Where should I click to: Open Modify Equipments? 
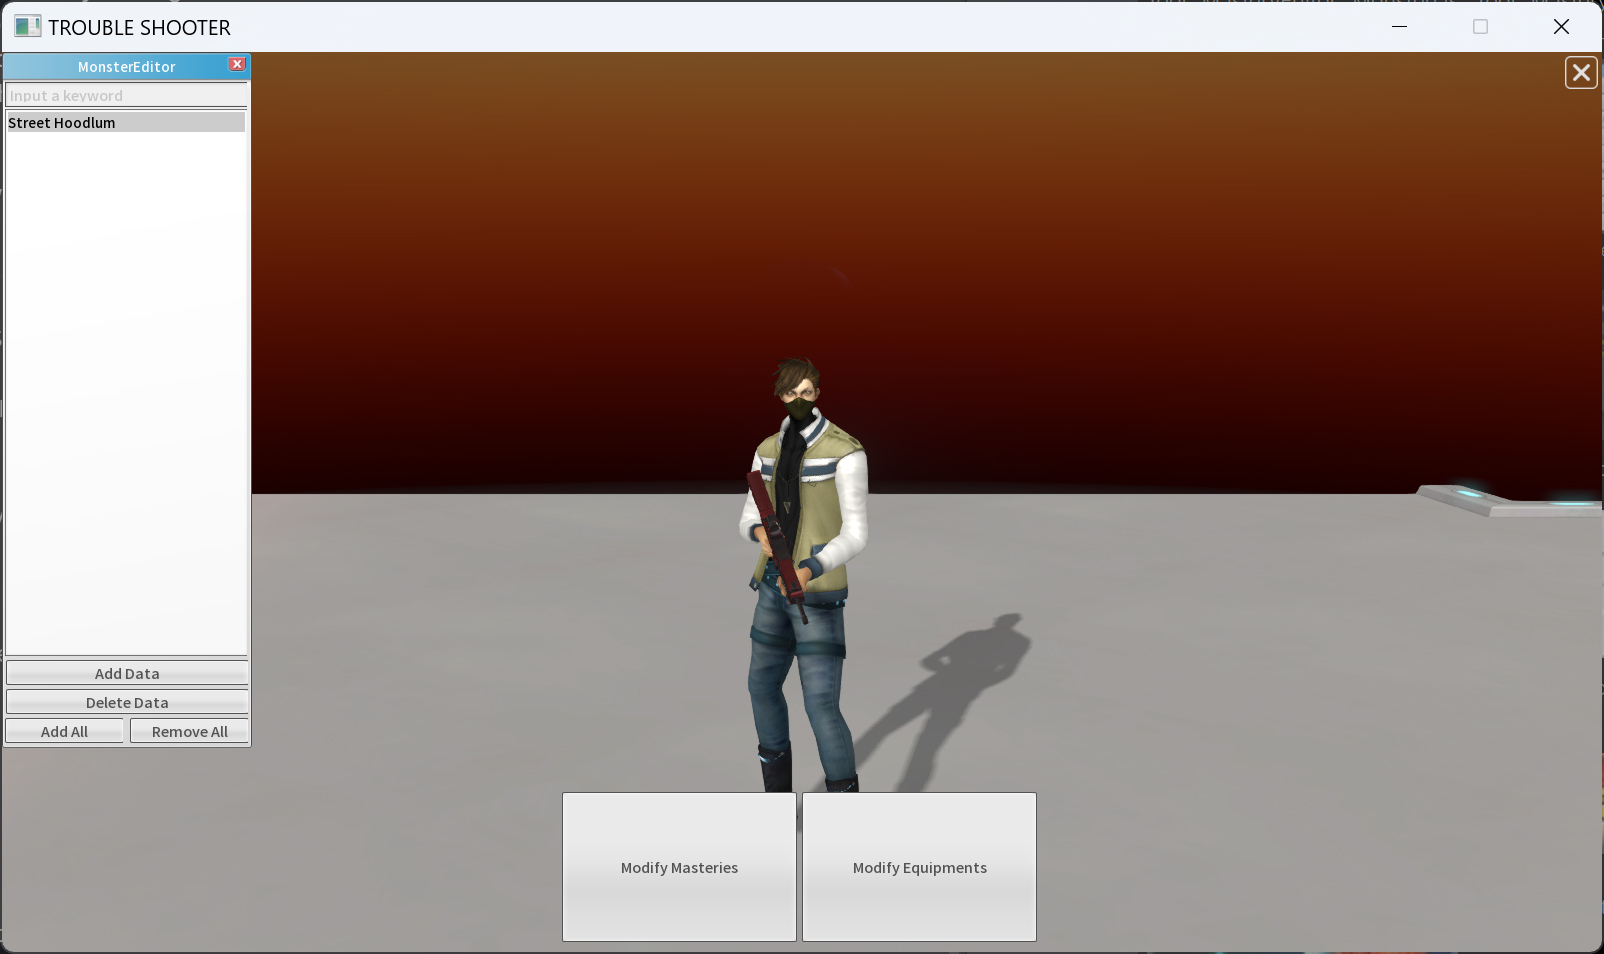(919, 867)
